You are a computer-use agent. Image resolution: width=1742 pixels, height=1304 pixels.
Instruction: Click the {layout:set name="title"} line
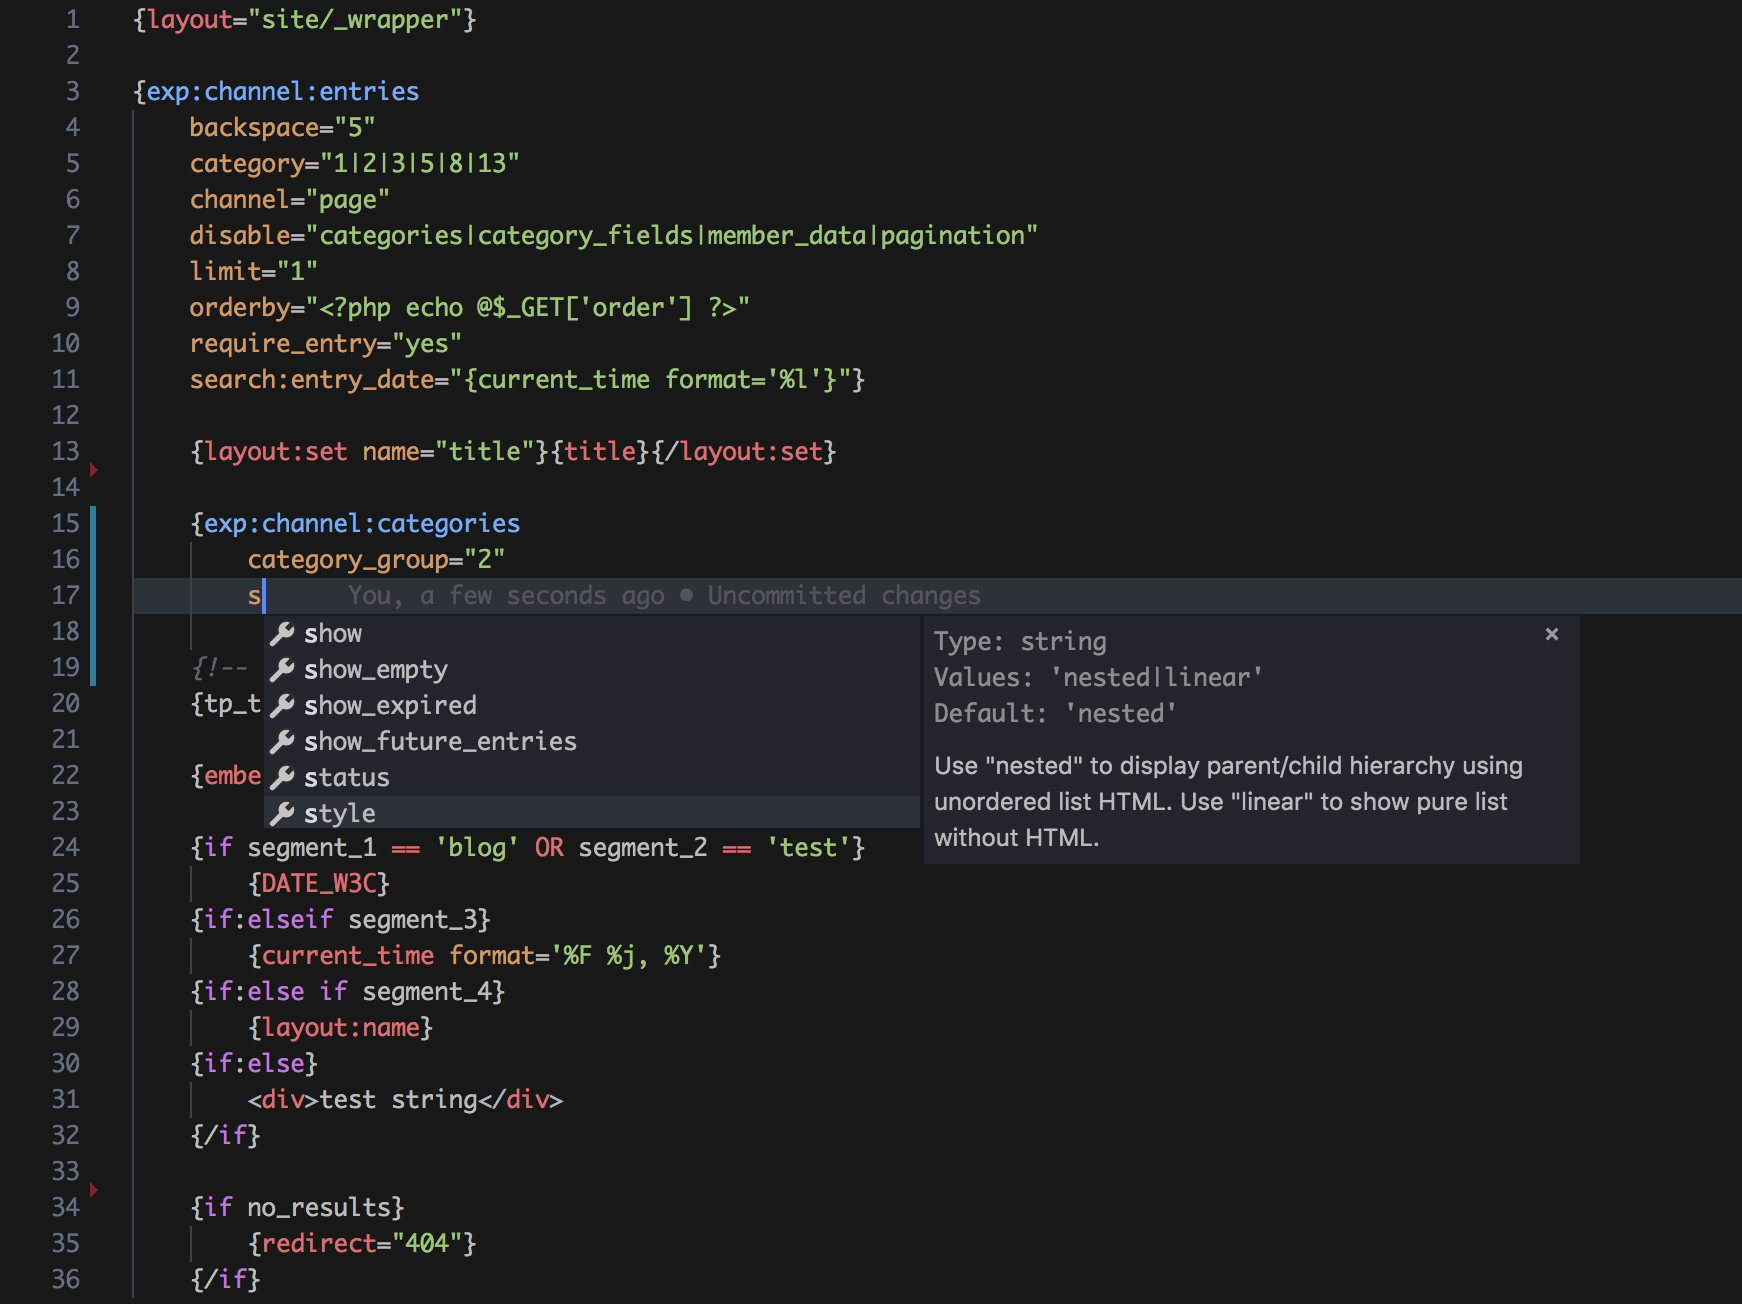(513, 451)
